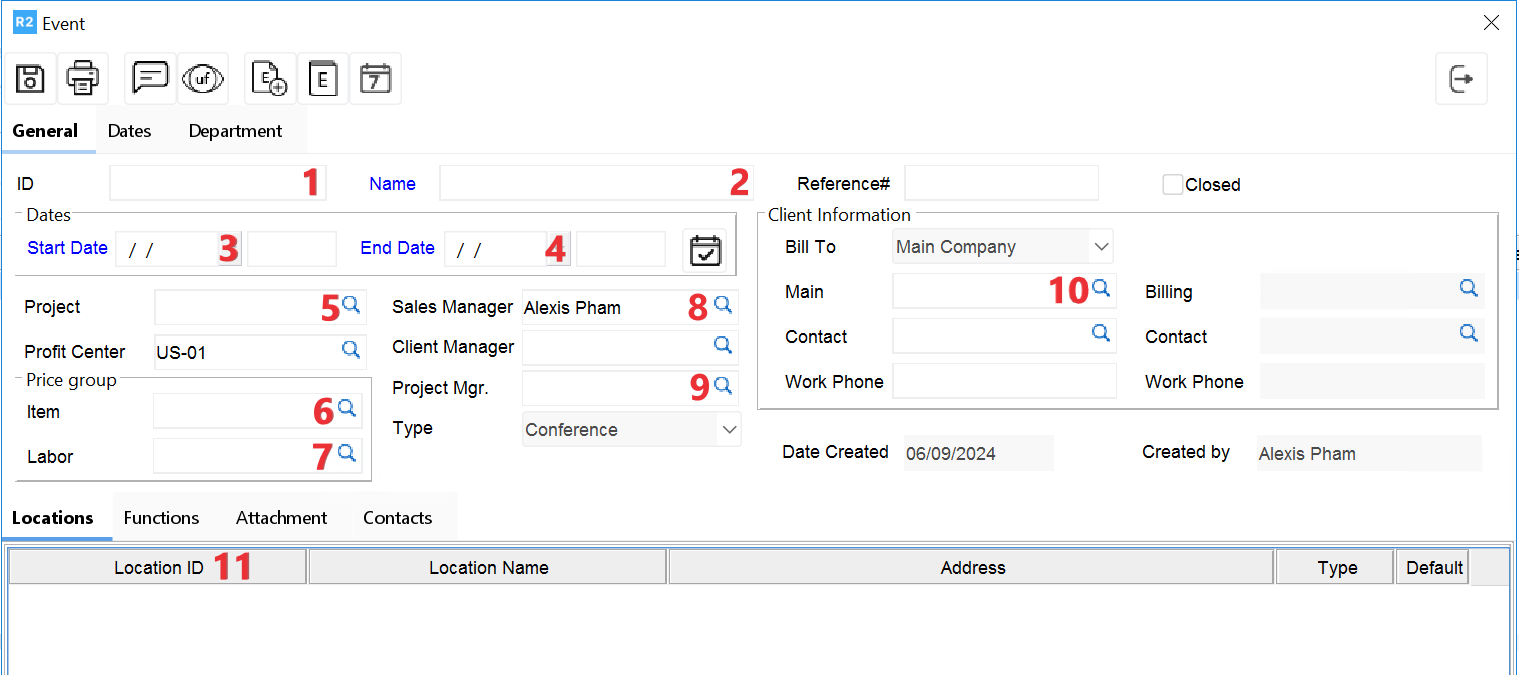Search Sales Manager with magnifier icon

click(x=723, y=304)
